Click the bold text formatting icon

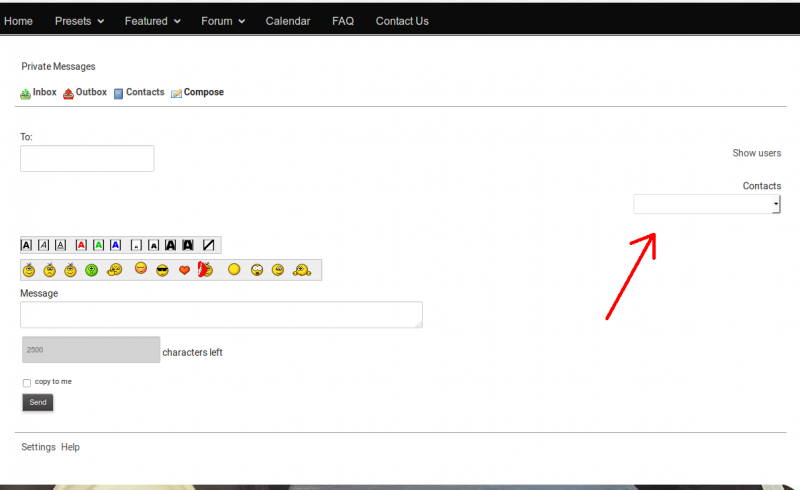(27, 245)
